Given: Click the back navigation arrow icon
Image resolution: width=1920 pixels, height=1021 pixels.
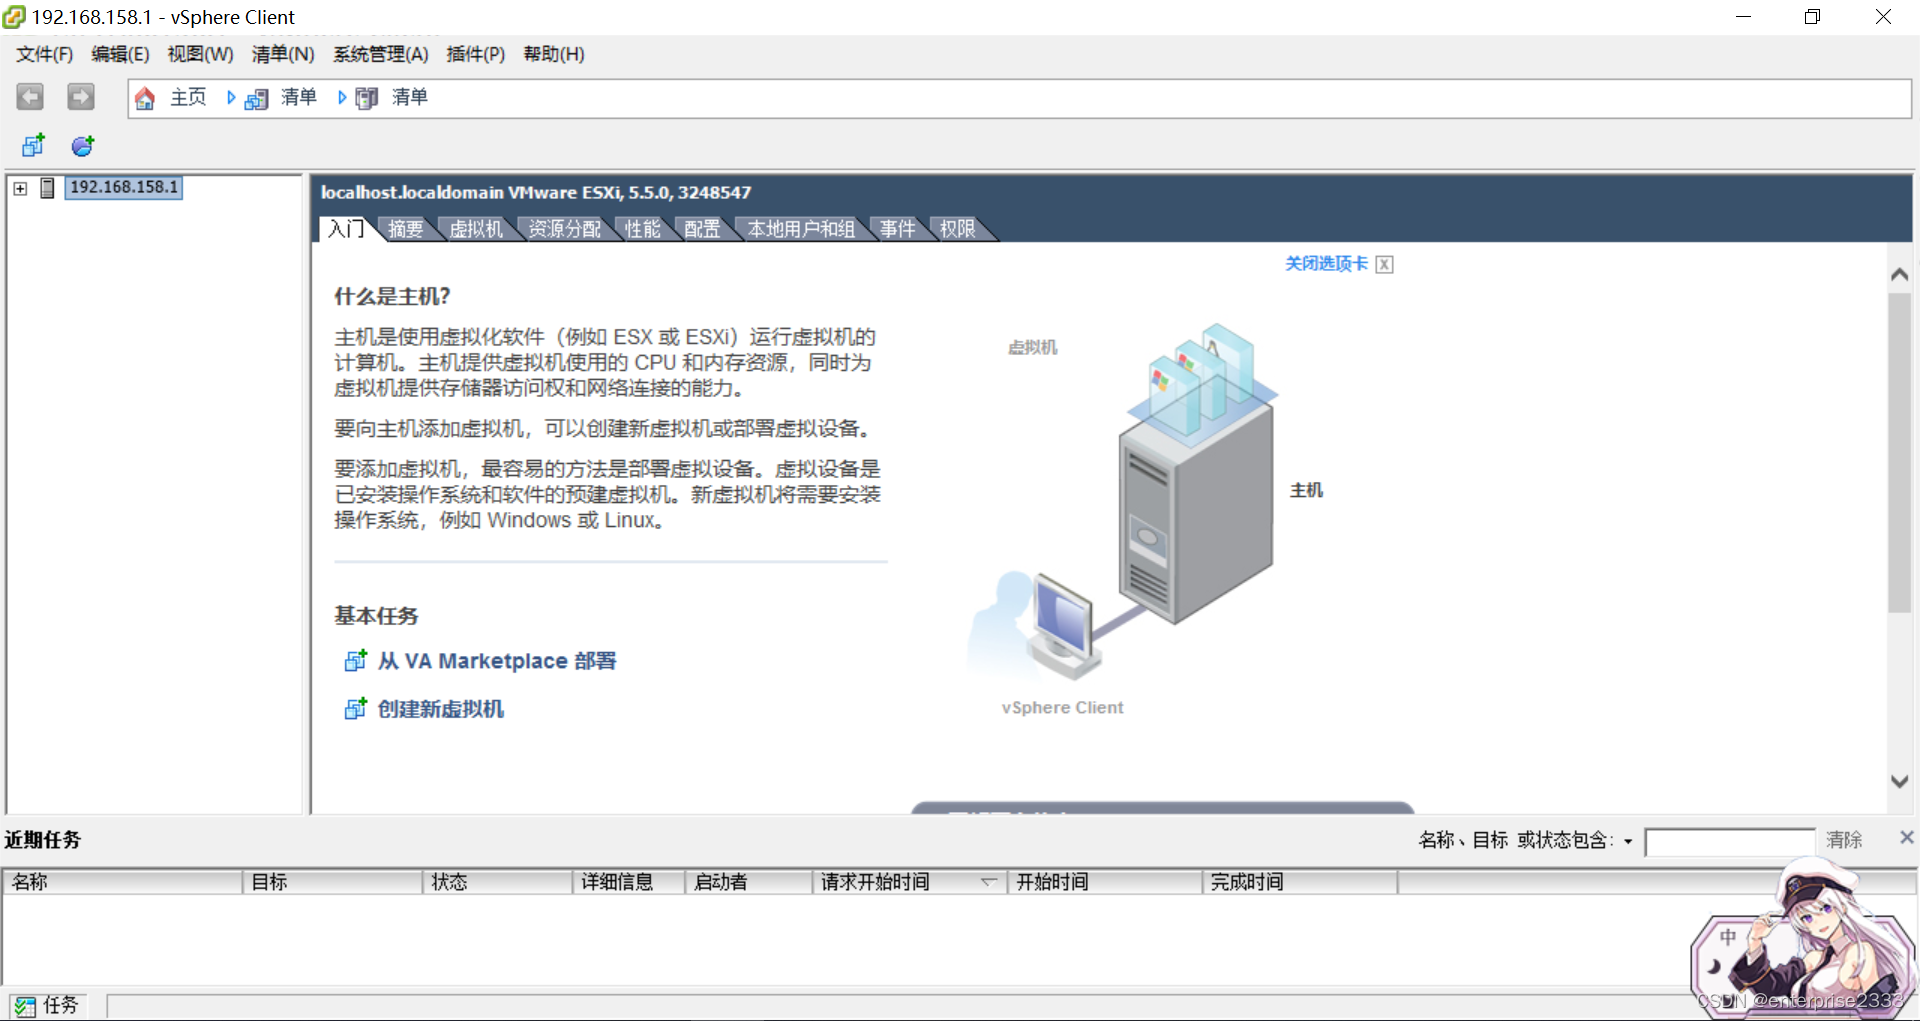Looking at the screenshot, I should point(30,97).
